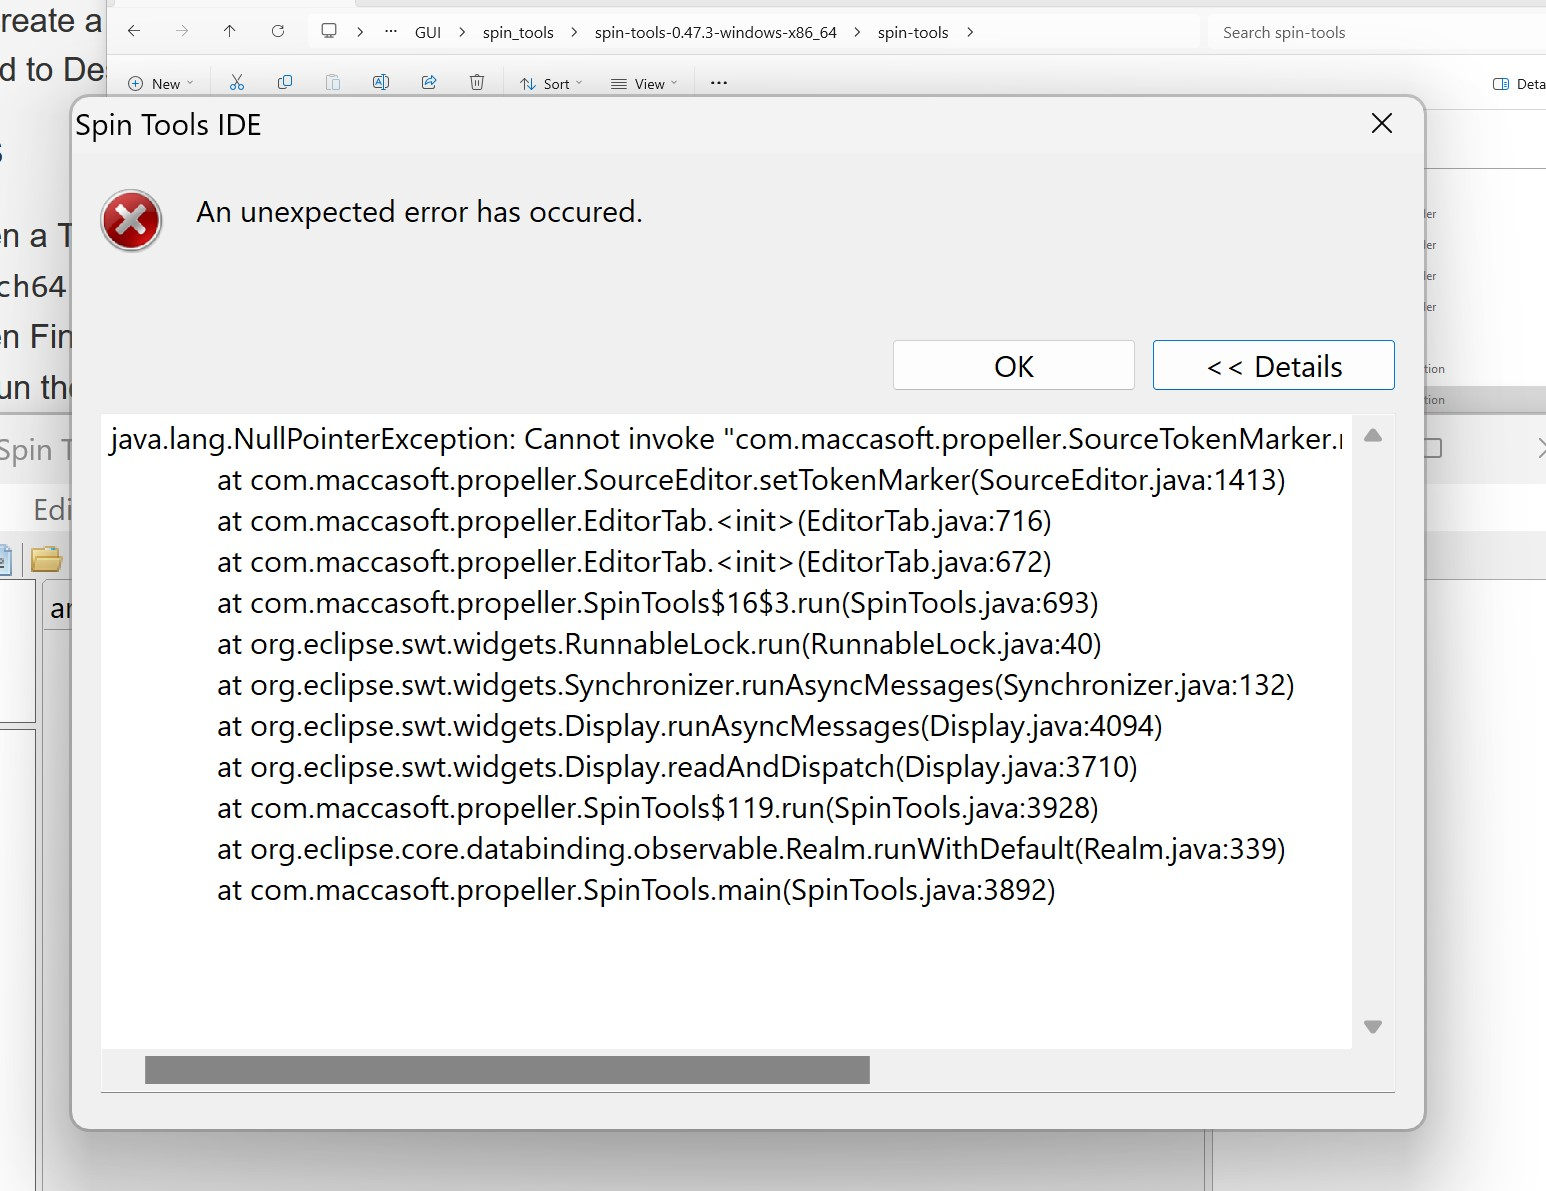
Task: Close the Spin Tools IDE error dialog
Action: click(x=1381, y=123)
